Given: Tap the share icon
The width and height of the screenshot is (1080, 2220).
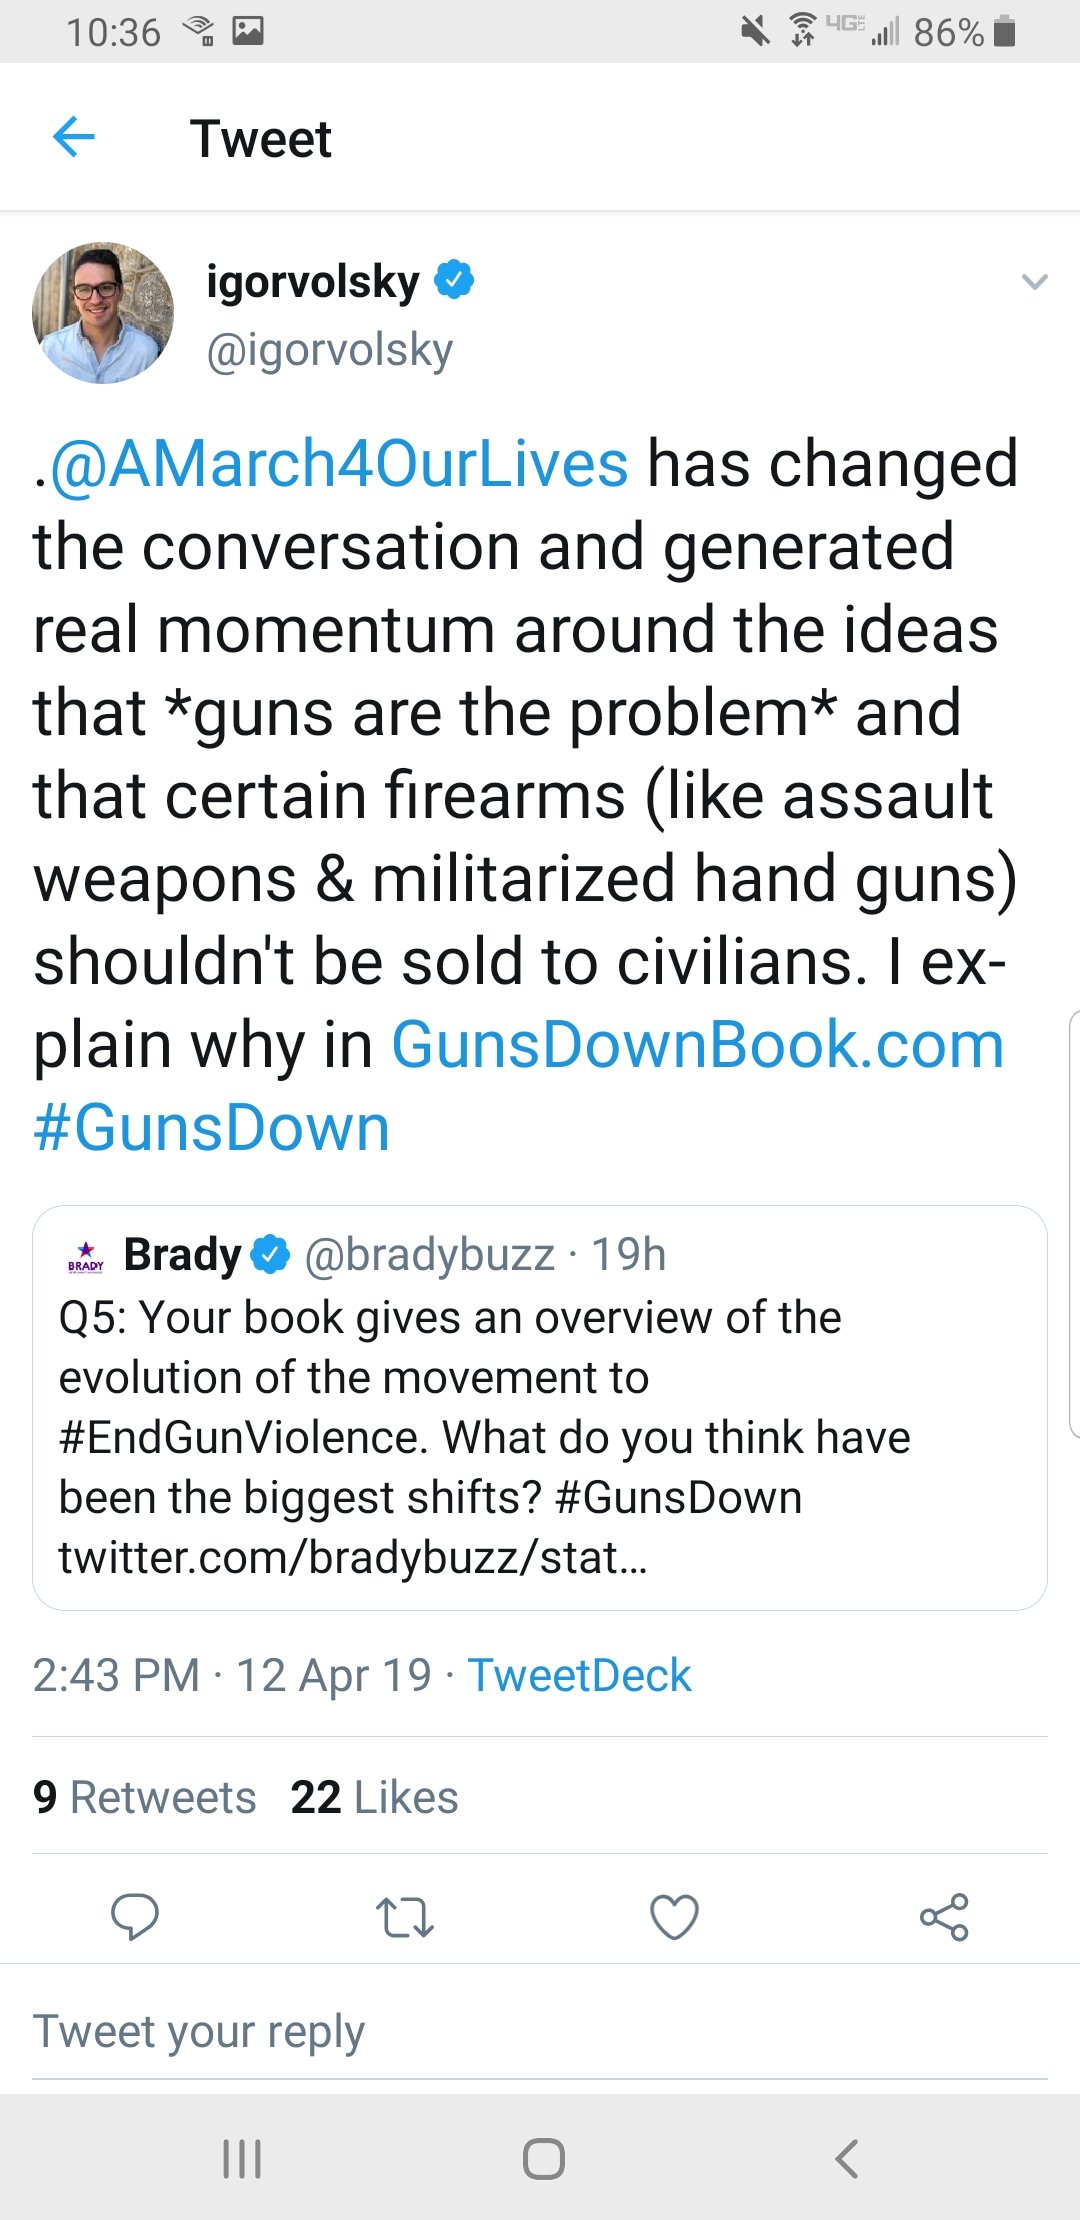Looking at the screenshot, I should pyautogui.click(x=944, y=1917).
